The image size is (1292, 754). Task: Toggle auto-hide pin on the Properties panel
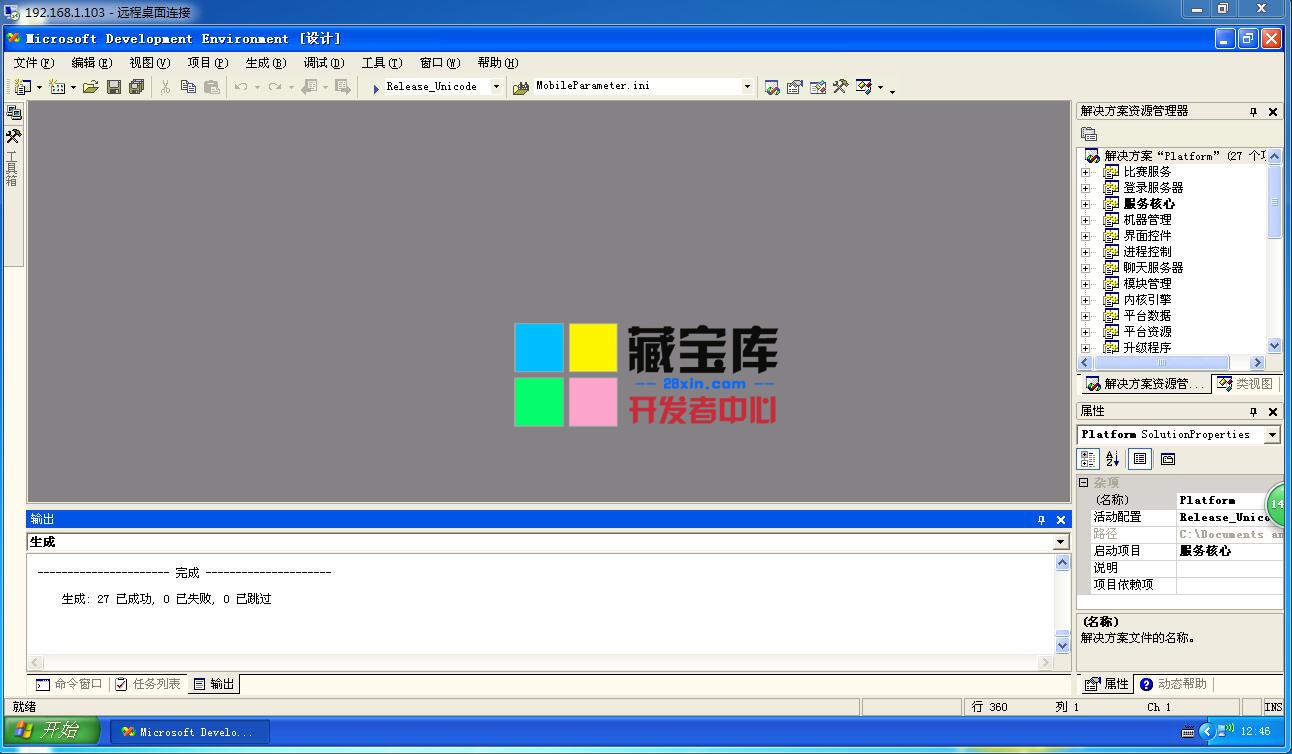[1253, 412]
